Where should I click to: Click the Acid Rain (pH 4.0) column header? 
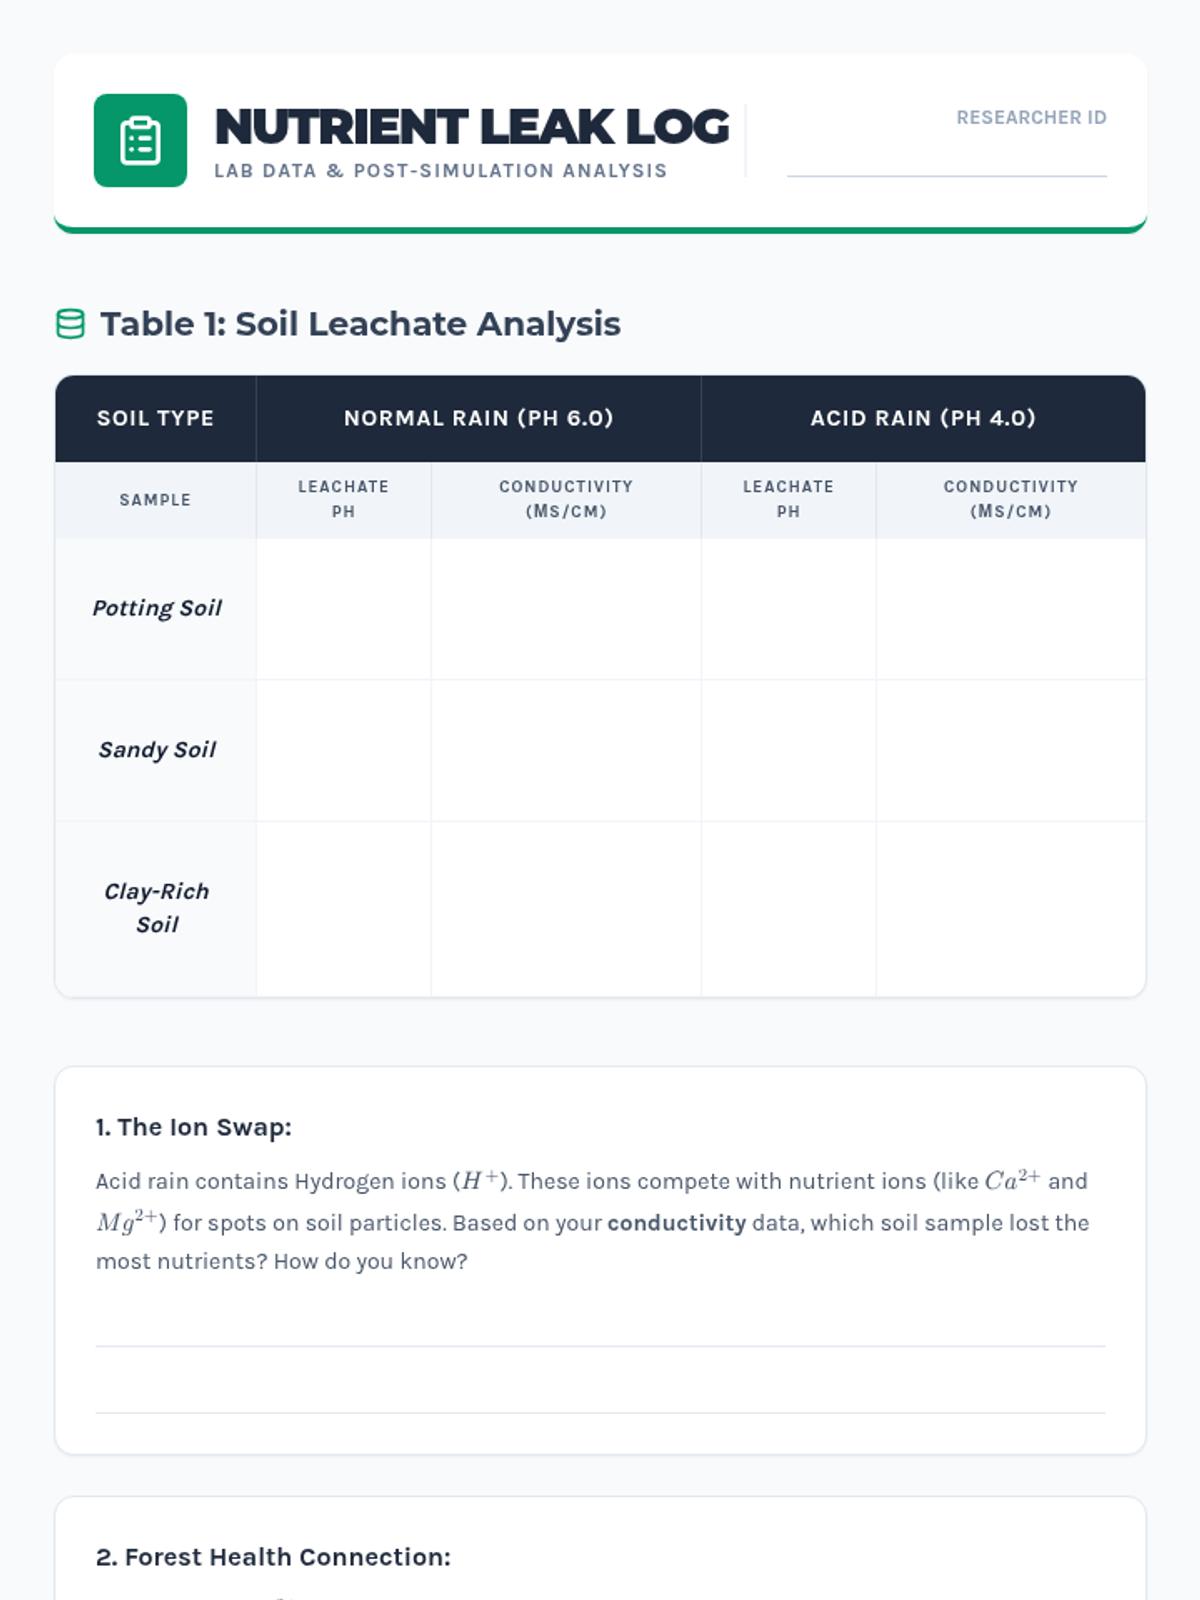click(x=923, y=418)
